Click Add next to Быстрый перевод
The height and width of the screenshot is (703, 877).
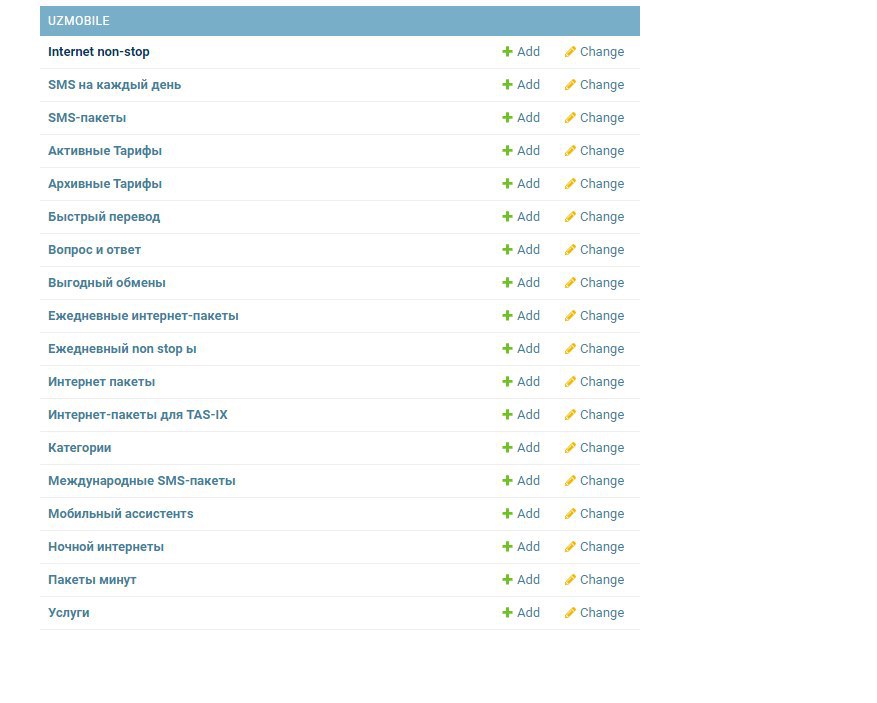pyautogui.click(x=521, y=216)
